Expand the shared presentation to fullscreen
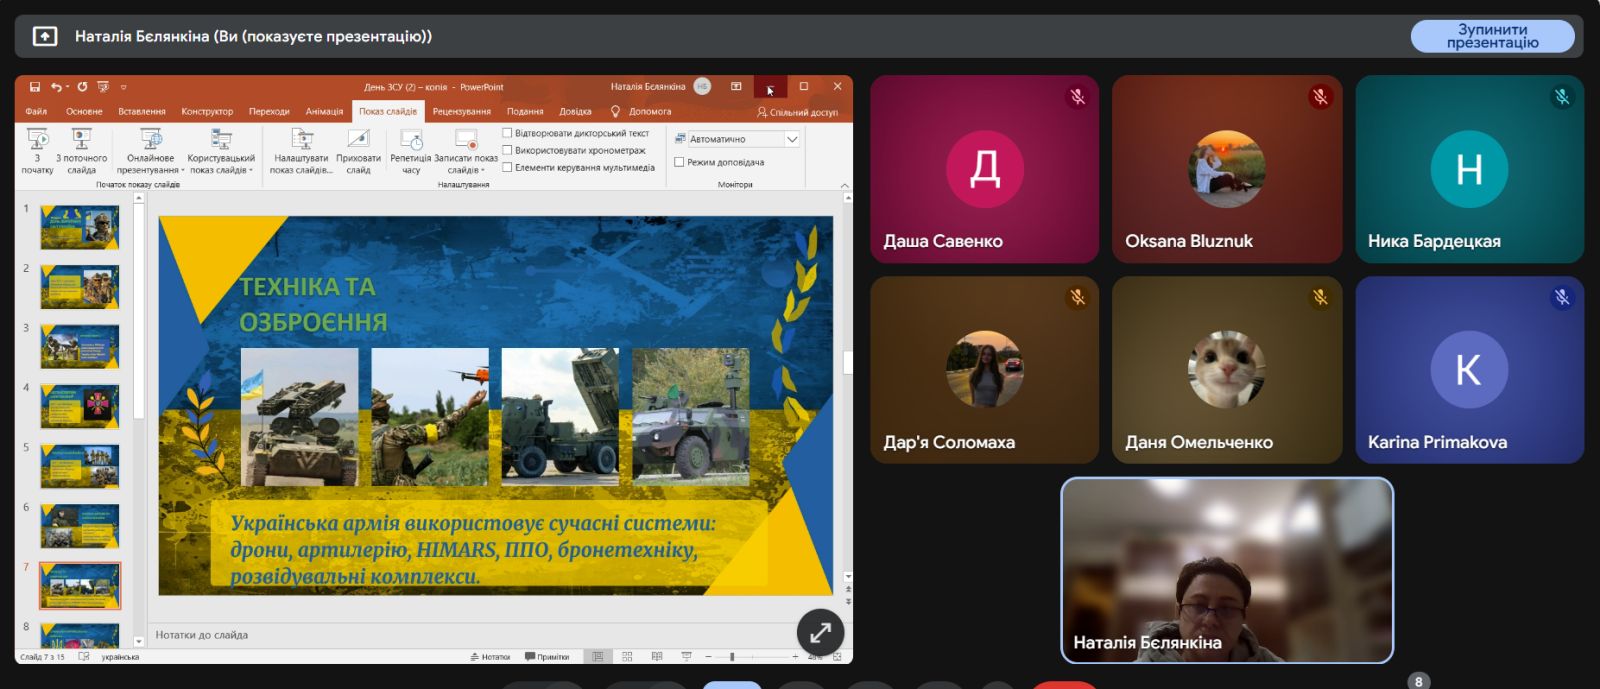The image size is (1600, 689). 820,632
